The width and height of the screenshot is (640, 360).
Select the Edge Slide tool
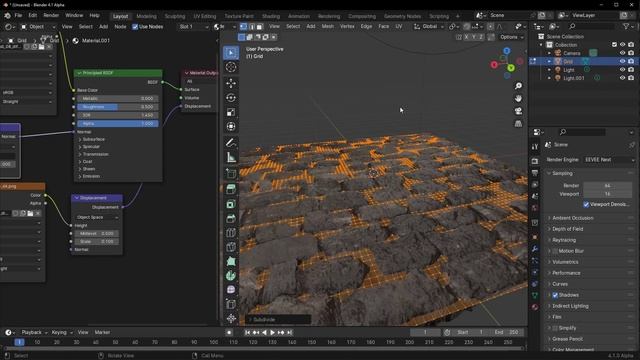point(231,304)
